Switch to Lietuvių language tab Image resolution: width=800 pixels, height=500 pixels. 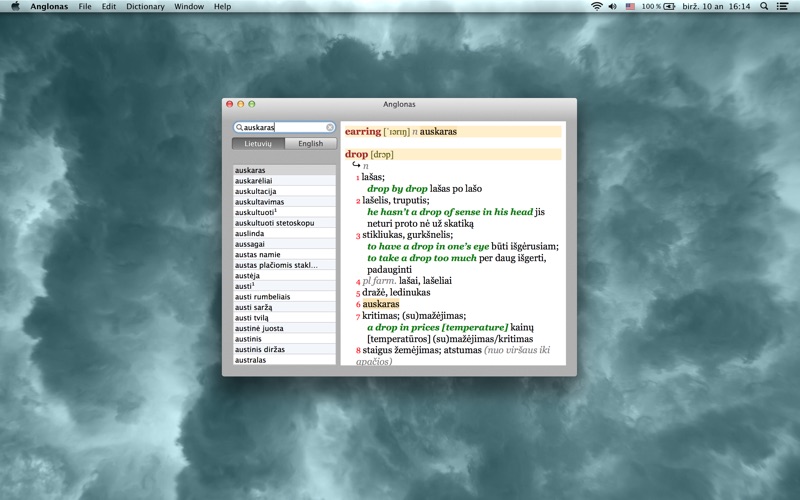258,143
